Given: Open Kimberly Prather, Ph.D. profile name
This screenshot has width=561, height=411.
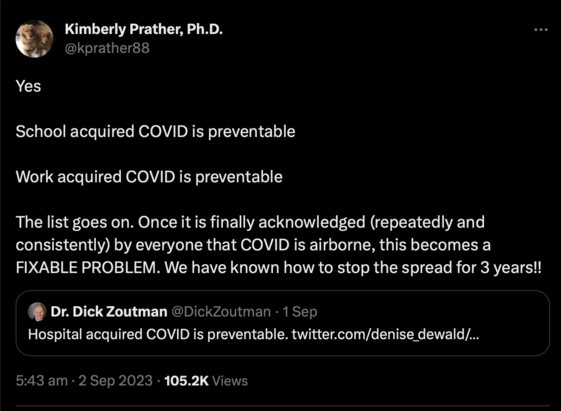Looking at the screenshot, I should (143, 29).
